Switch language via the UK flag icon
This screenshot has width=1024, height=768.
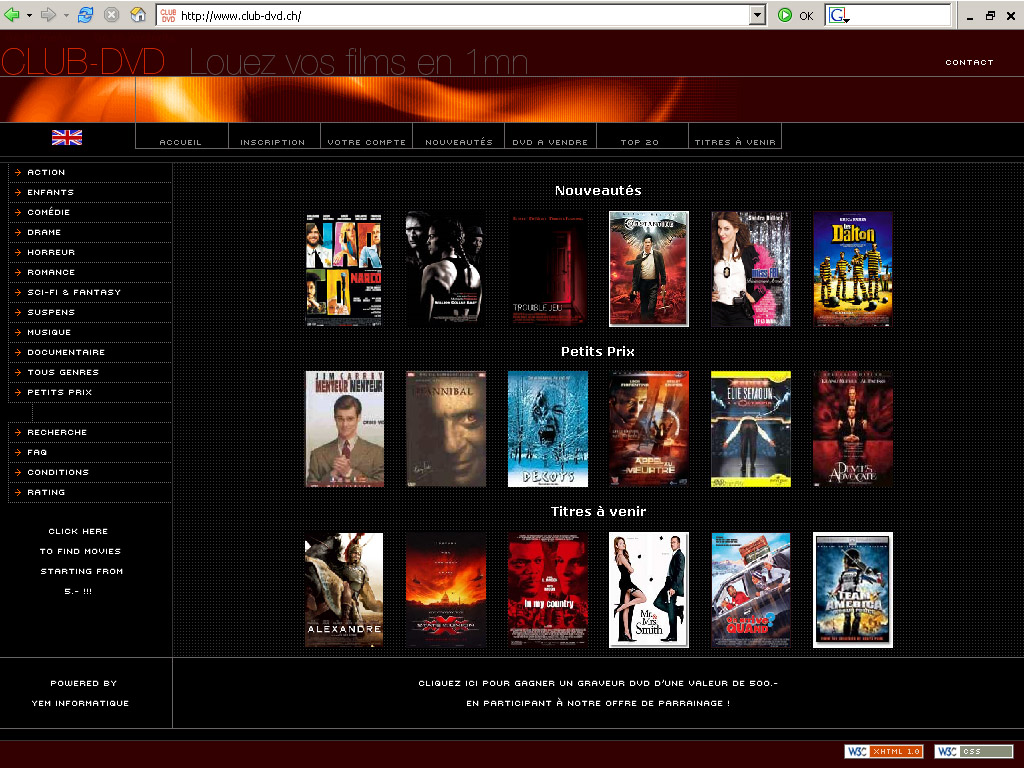[67, 137]
